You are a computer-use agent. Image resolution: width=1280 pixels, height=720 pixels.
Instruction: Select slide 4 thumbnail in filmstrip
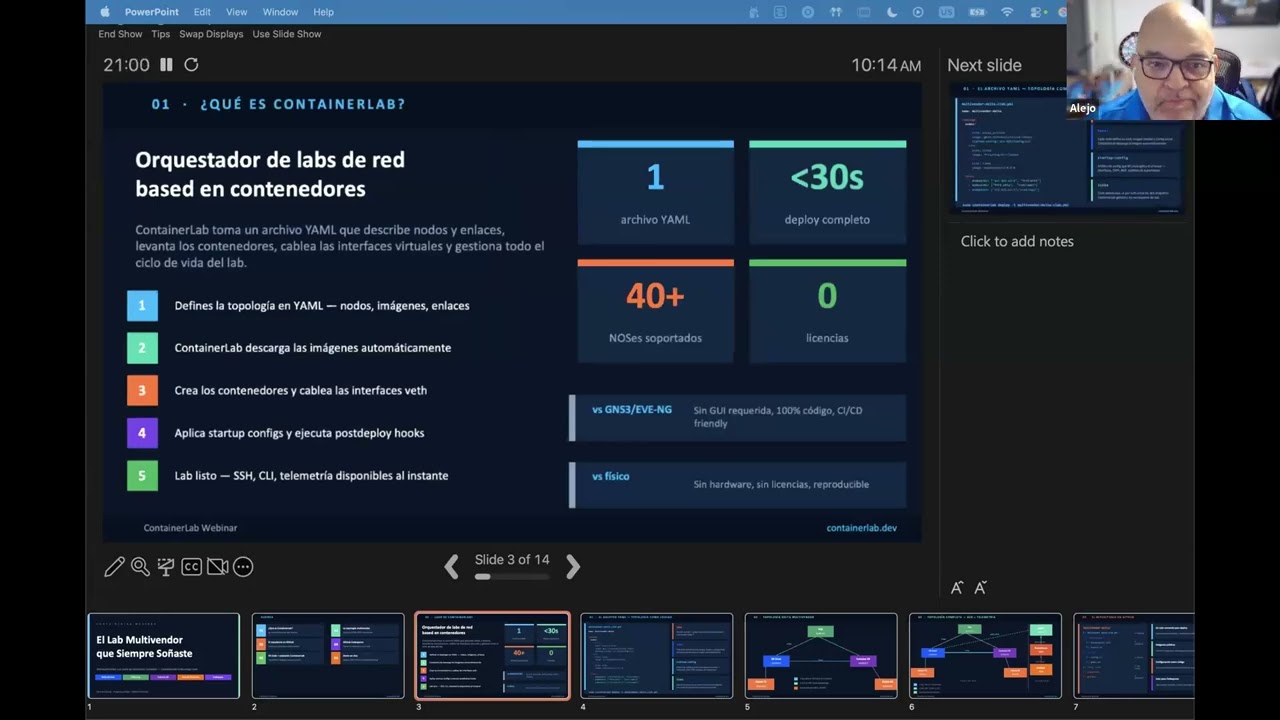coord(657,656)
